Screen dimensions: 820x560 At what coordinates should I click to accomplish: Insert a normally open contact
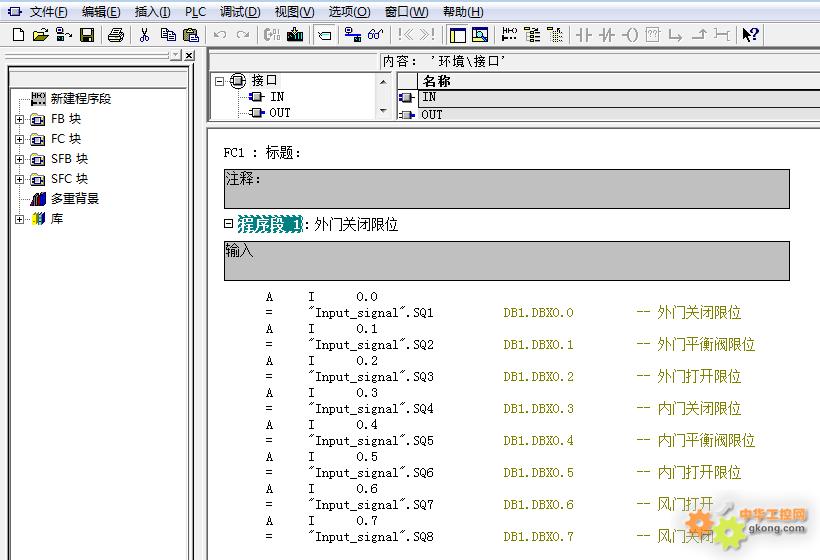pos(584,35)
